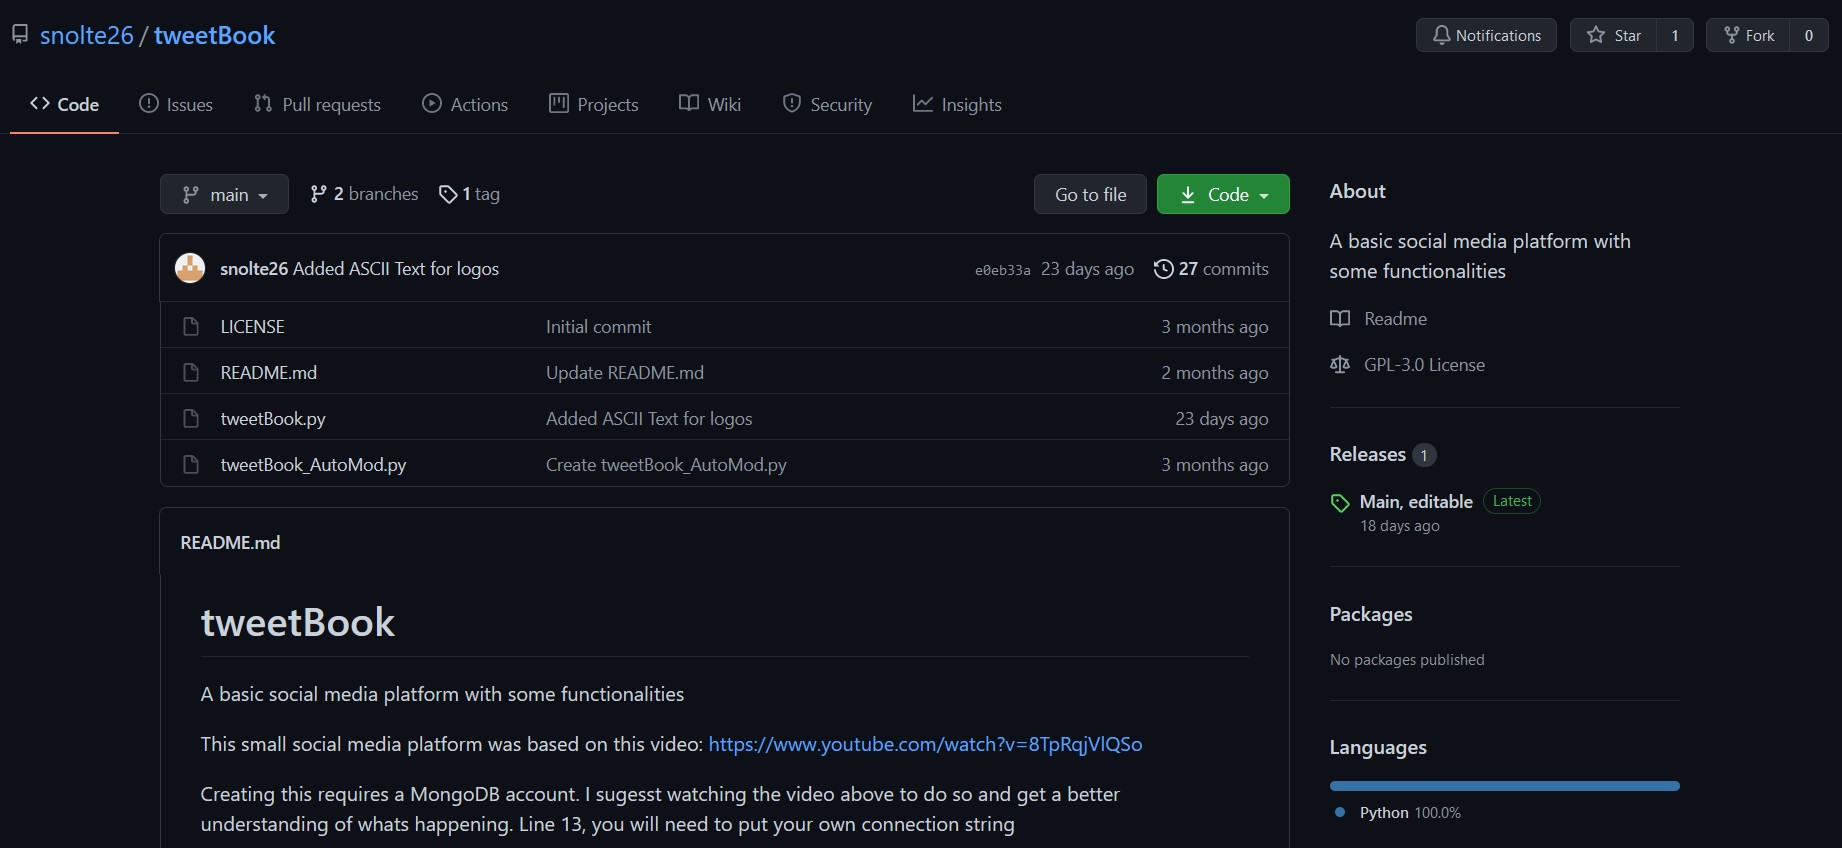
Task: Open the GPL-3.0 License link
Action: tap(1424, 365)
